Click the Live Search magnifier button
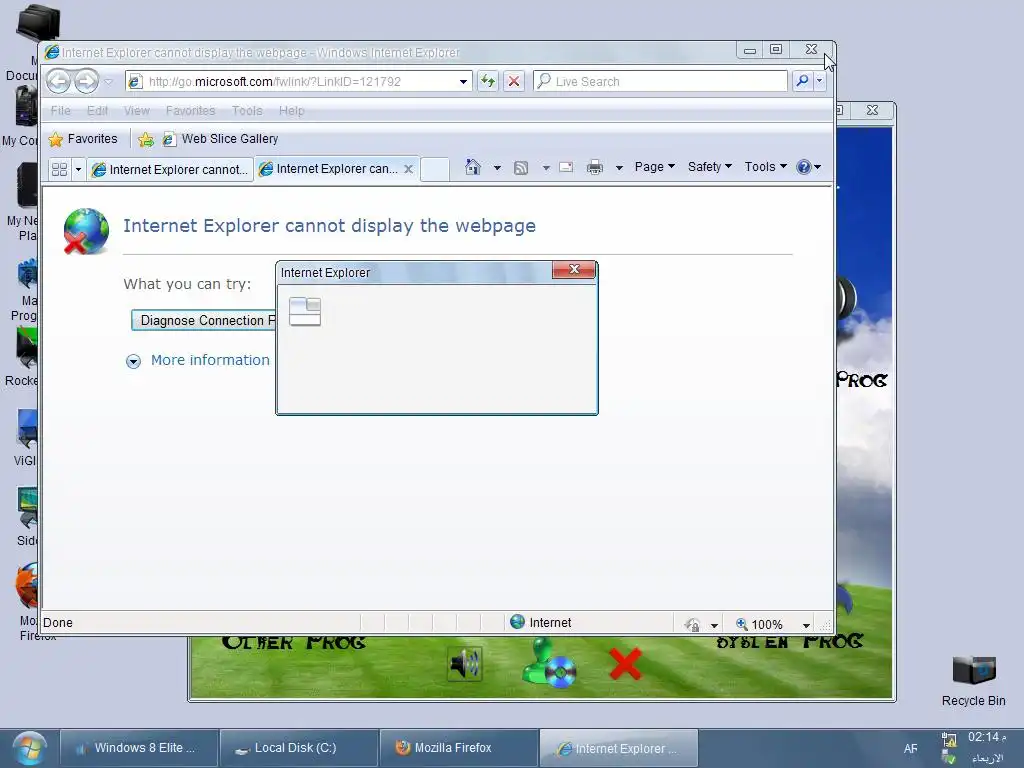The image size is (1024, 768). point(803,81)
